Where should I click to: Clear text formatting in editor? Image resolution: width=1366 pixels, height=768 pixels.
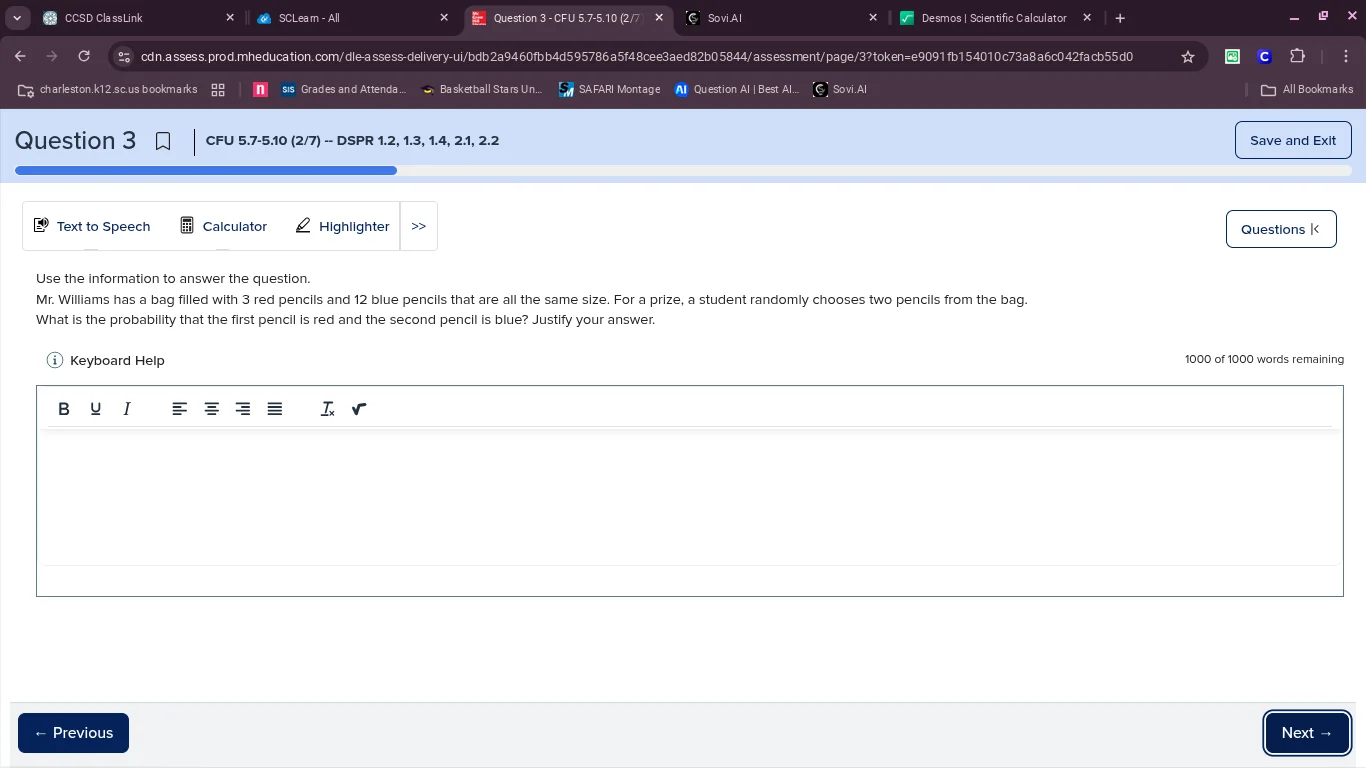(327, 409)
